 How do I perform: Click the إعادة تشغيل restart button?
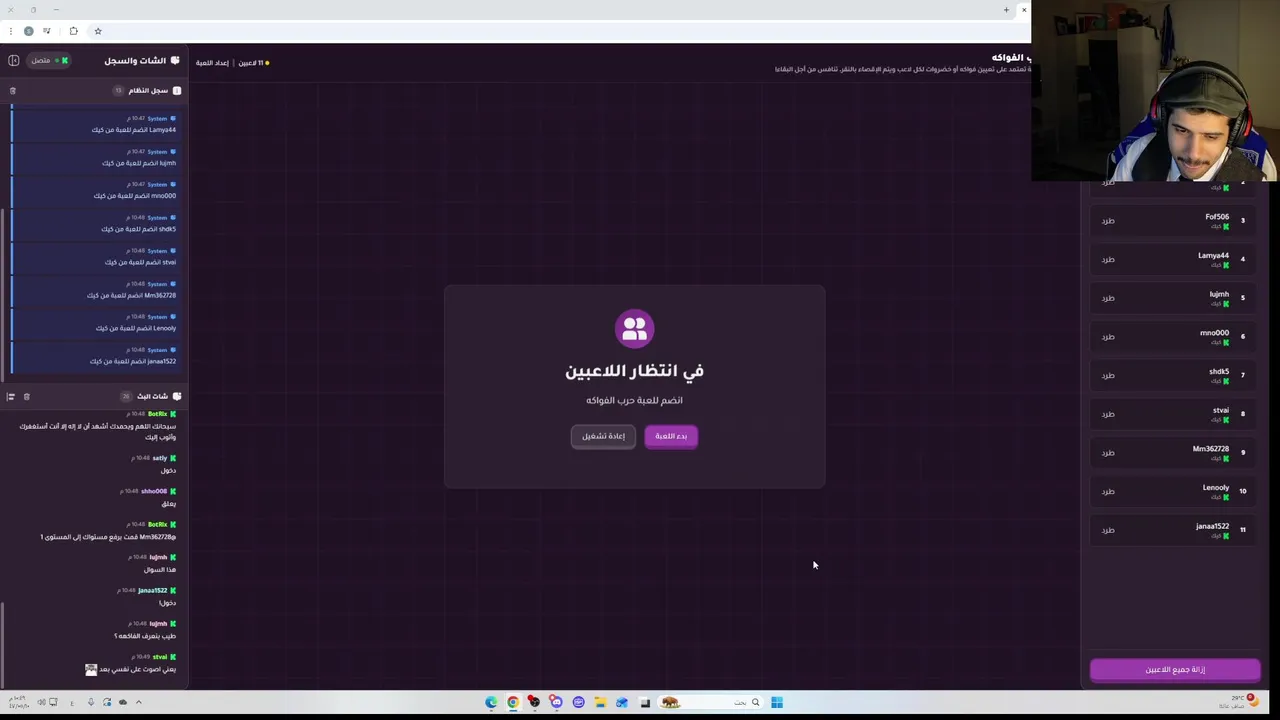coord(603,436)
